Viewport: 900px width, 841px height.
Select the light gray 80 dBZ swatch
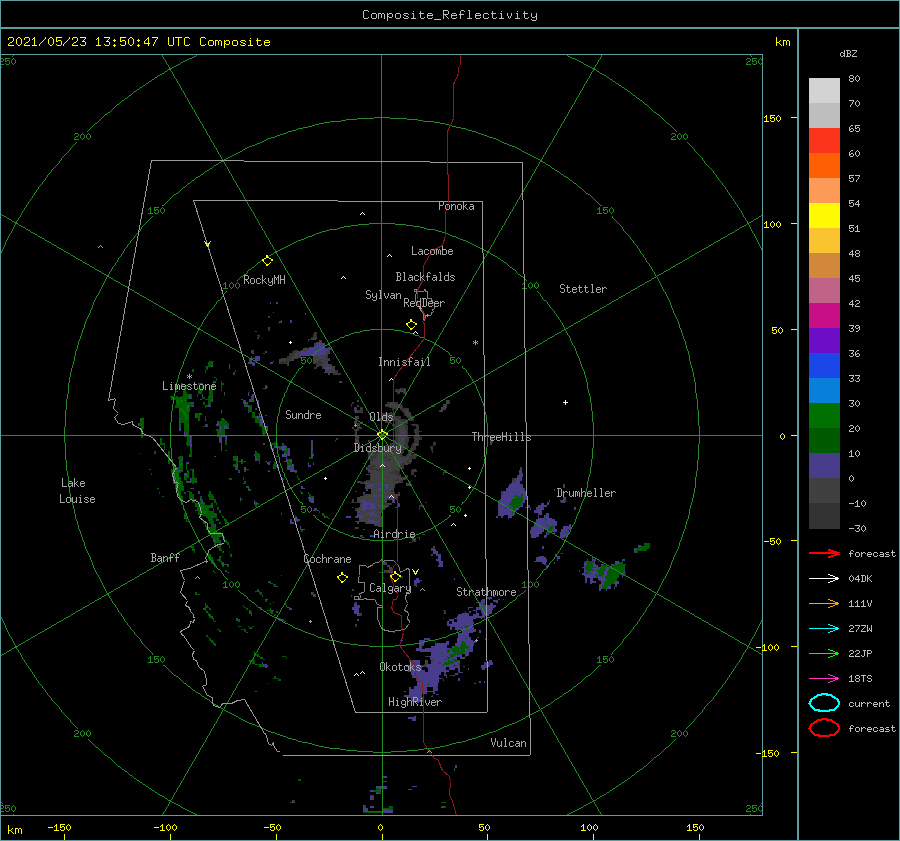[x=824, y=91]
